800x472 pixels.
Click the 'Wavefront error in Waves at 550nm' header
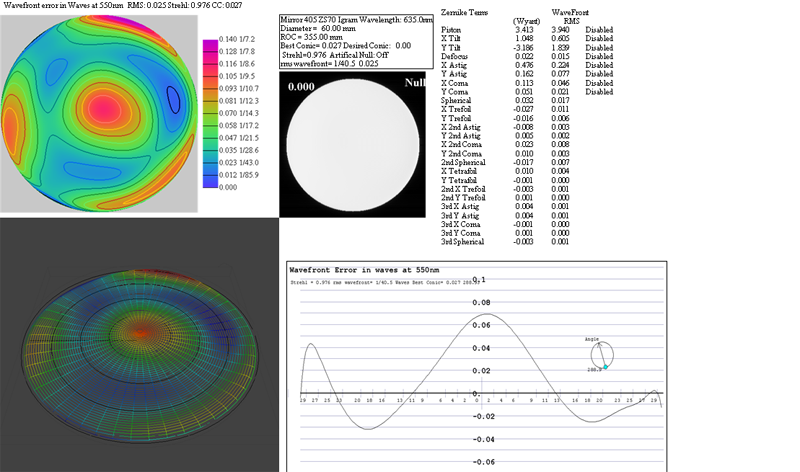point(63,5)
